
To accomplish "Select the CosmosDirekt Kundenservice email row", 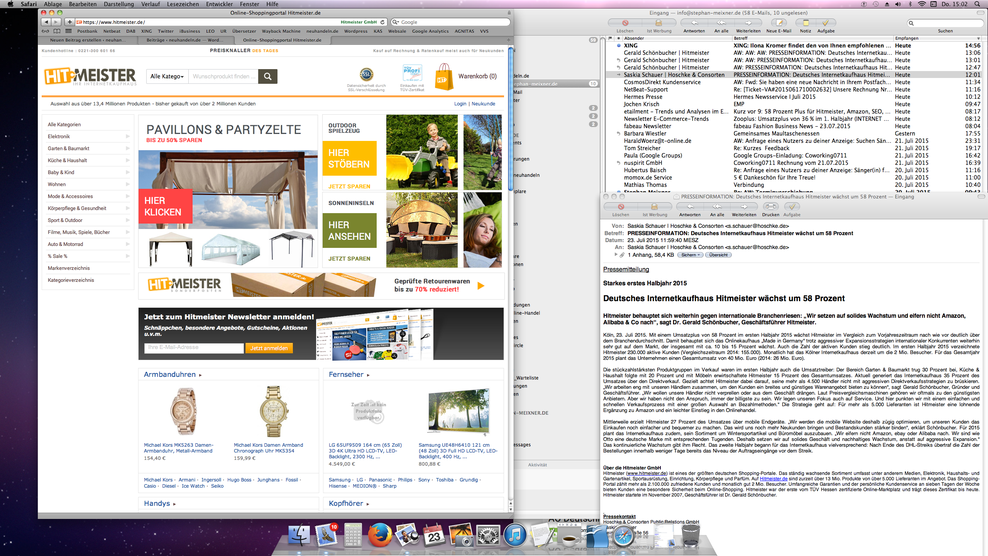I will point(795,82).
